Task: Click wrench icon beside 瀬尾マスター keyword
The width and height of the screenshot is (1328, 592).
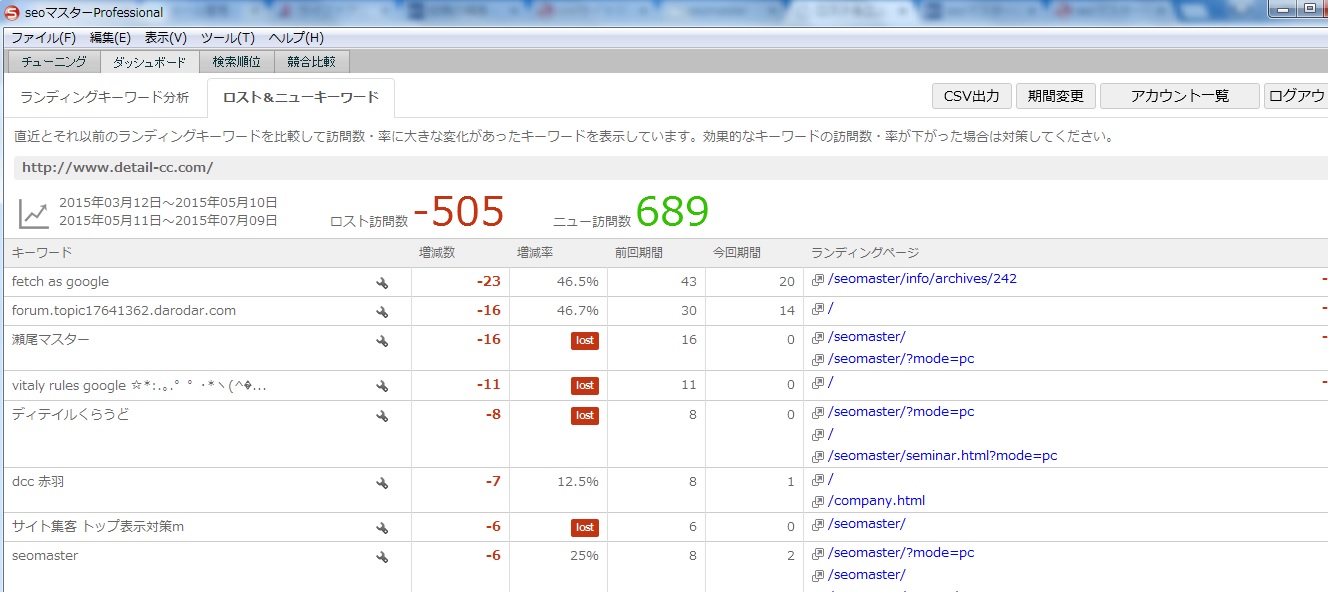Action: [x=382, y=341]
